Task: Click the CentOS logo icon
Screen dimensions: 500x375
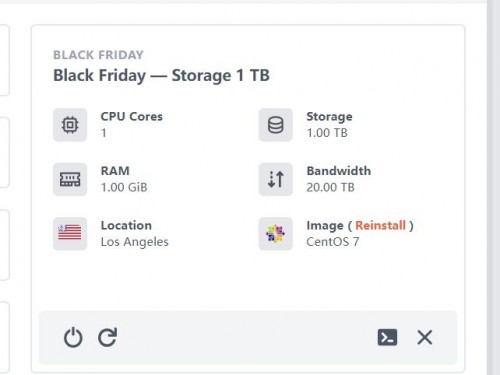Action: coord(276,234)
